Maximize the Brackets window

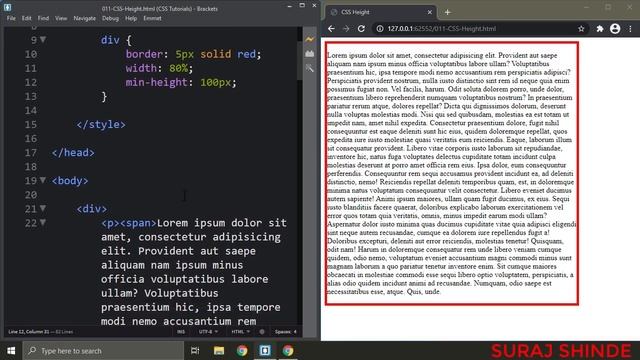point(302,6)
